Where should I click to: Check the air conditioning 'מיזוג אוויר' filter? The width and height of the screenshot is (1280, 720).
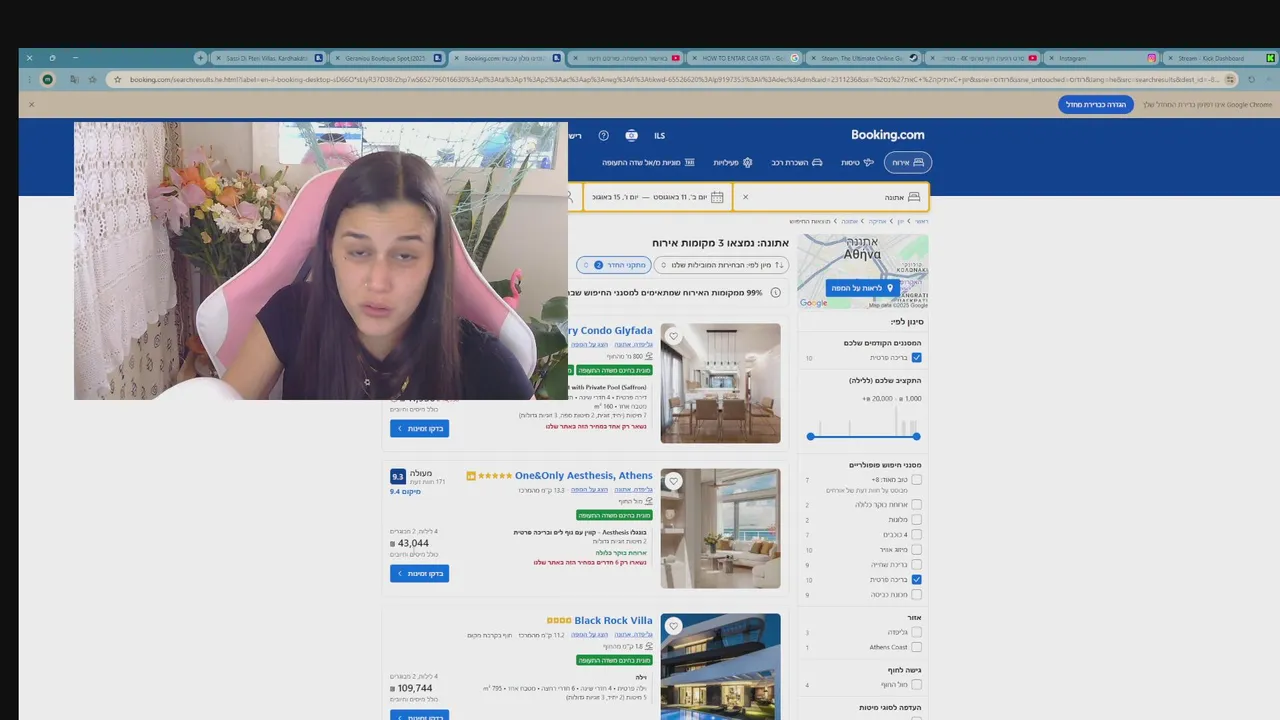pos(916,550)
